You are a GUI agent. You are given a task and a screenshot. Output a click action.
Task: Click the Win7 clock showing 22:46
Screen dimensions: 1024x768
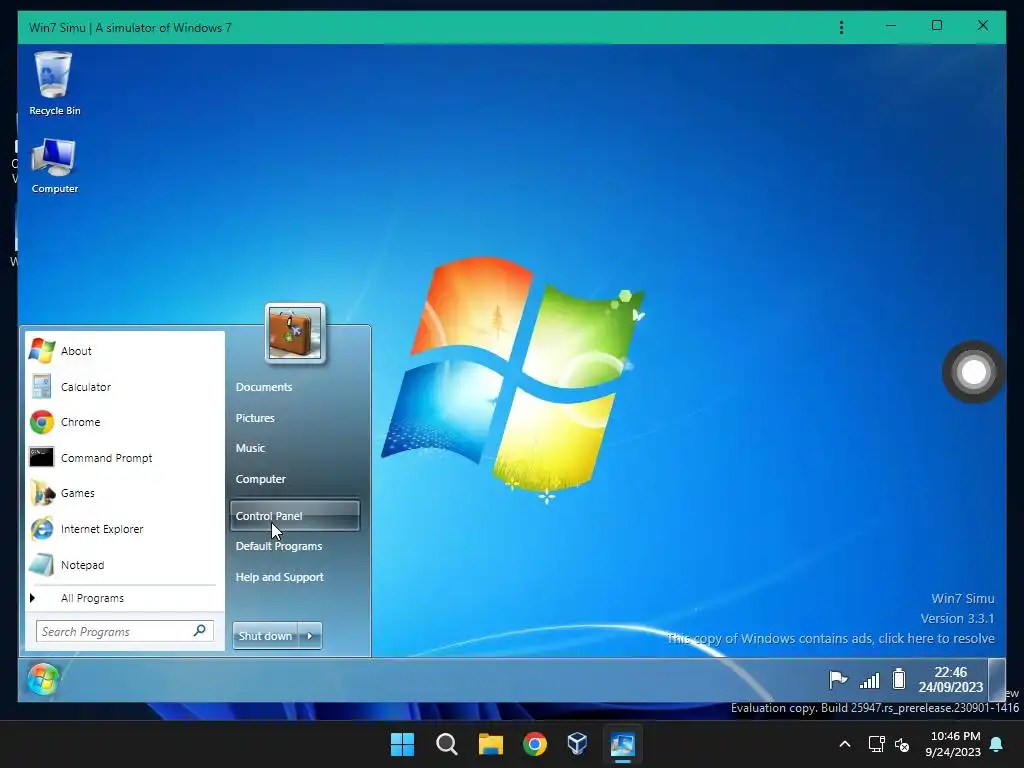tap(950, 680)
